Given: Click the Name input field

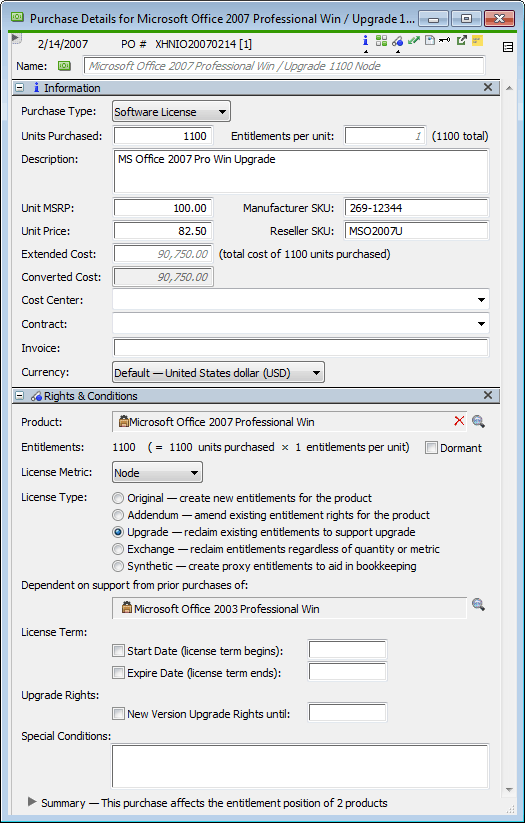Looking at the screenshot, I should point(284,66).
